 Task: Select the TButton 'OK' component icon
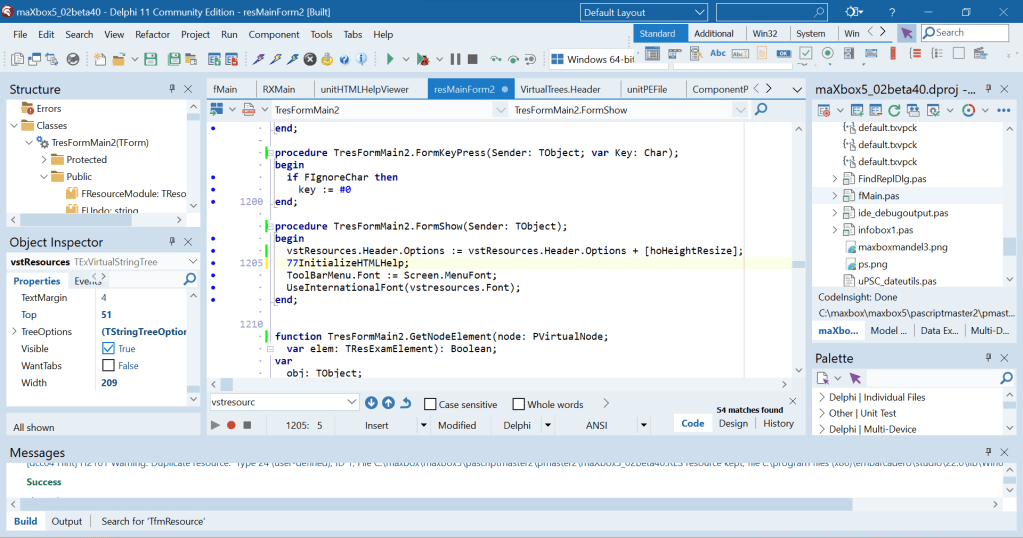(x=784, y=53)
